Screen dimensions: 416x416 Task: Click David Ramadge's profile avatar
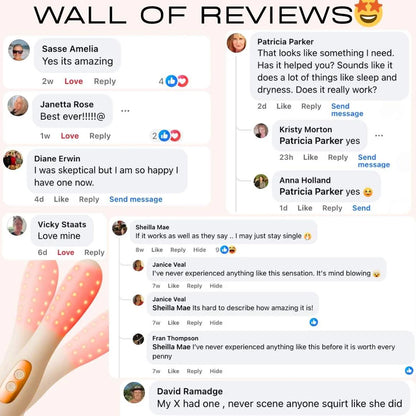(x=134, y=392)
